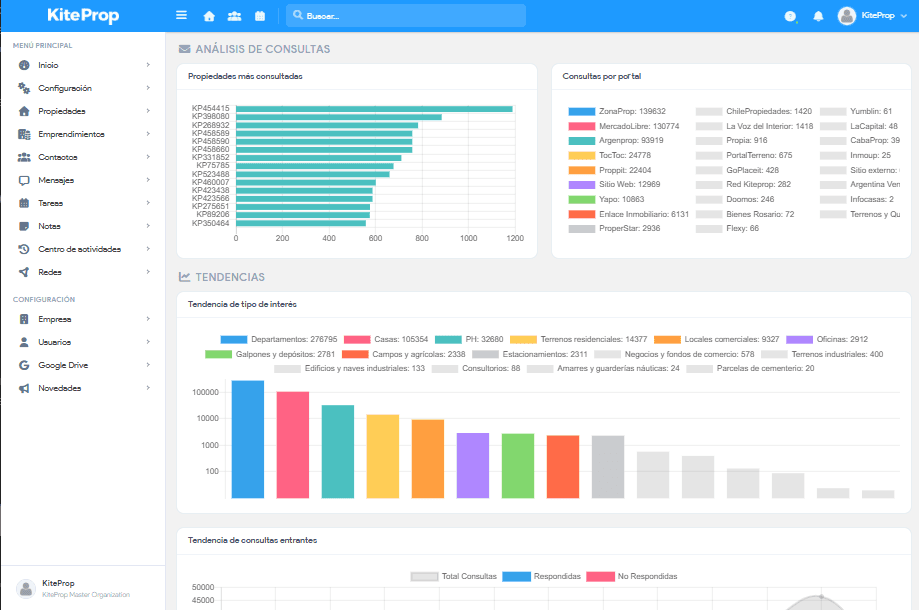This screenshot has width=919, height=610.
Task: Toggle ZonaProp legend item in portal chart
Action: click(617, 111)
